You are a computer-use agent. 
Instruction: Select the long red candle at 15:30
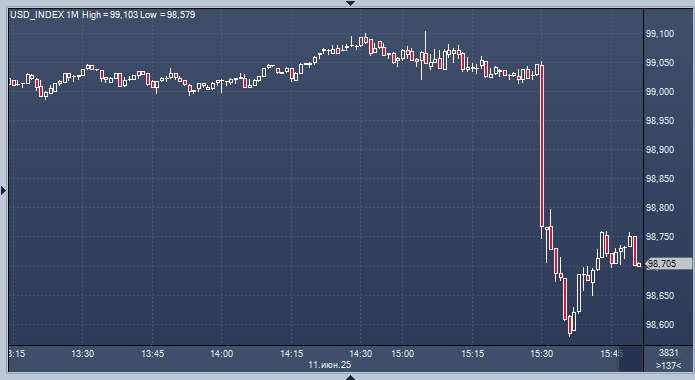coord(542,146)
